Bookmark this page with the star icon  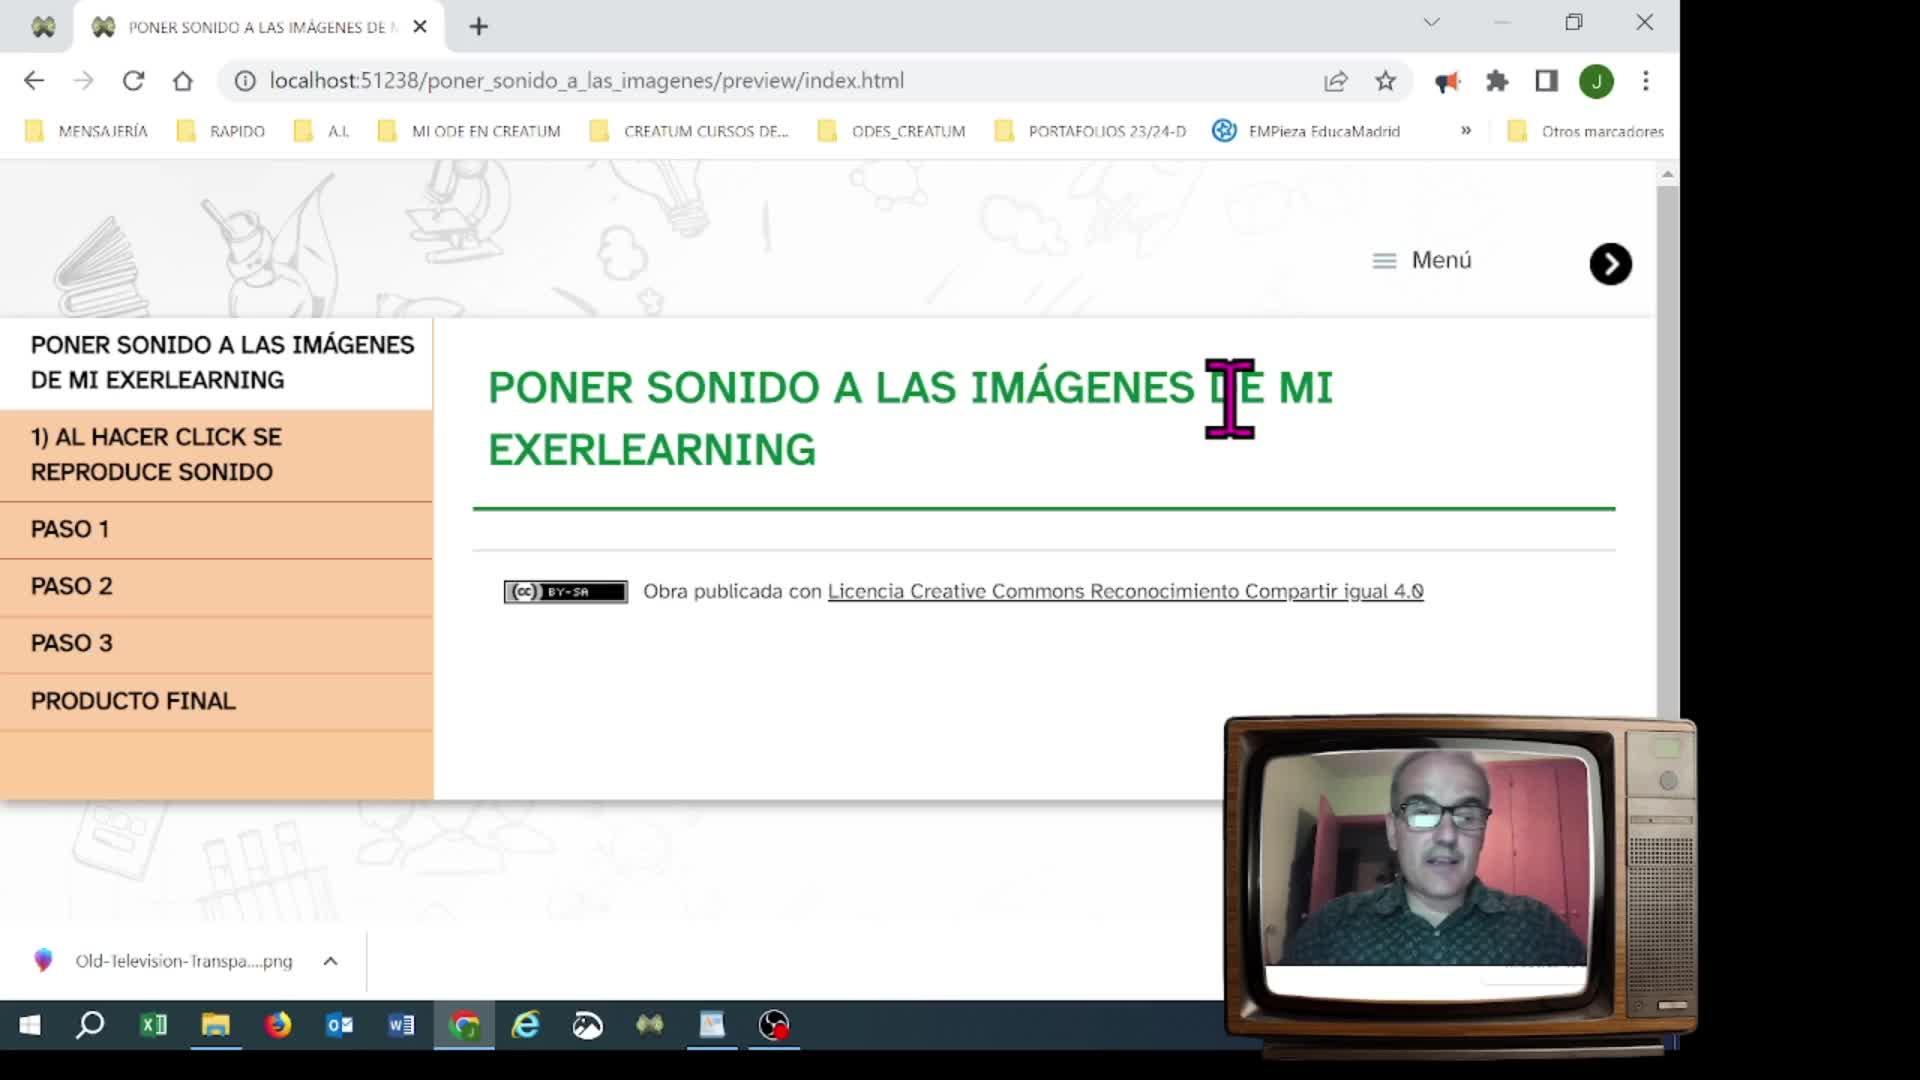click(1385, 81)
